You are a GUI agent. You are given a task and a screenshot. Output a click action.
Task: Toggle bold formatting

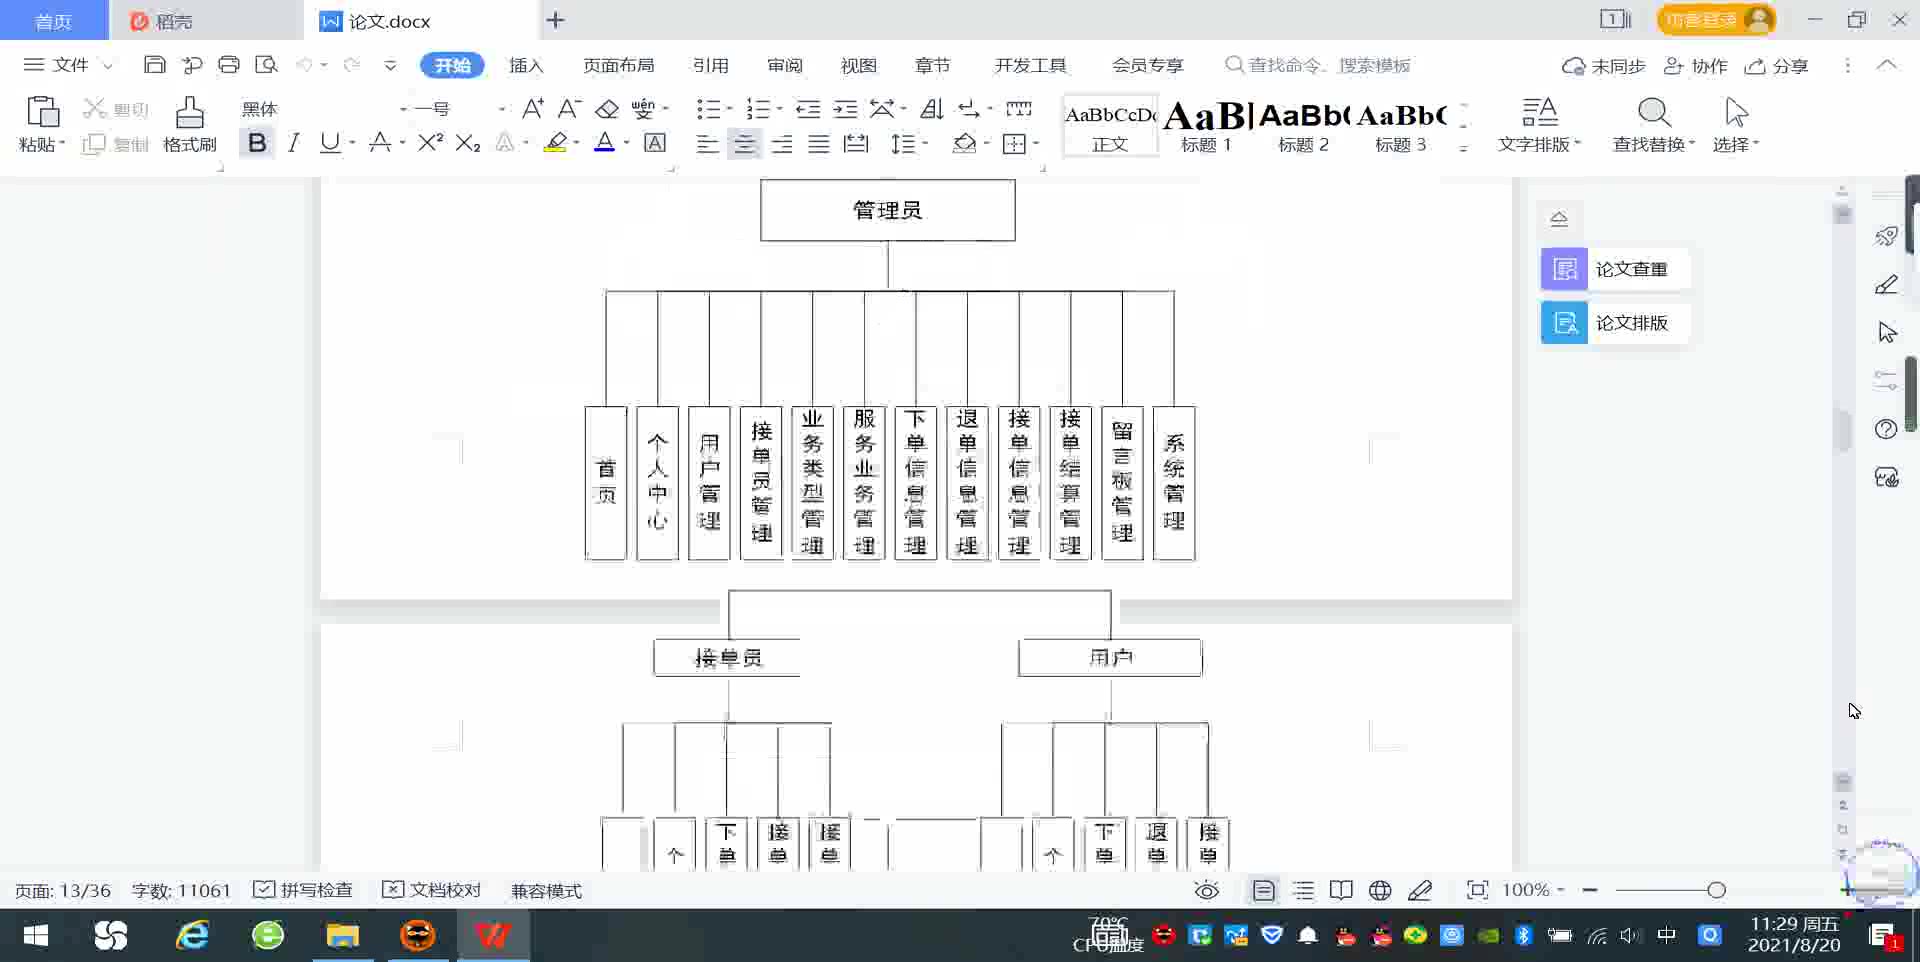click(x=257, y=143)
